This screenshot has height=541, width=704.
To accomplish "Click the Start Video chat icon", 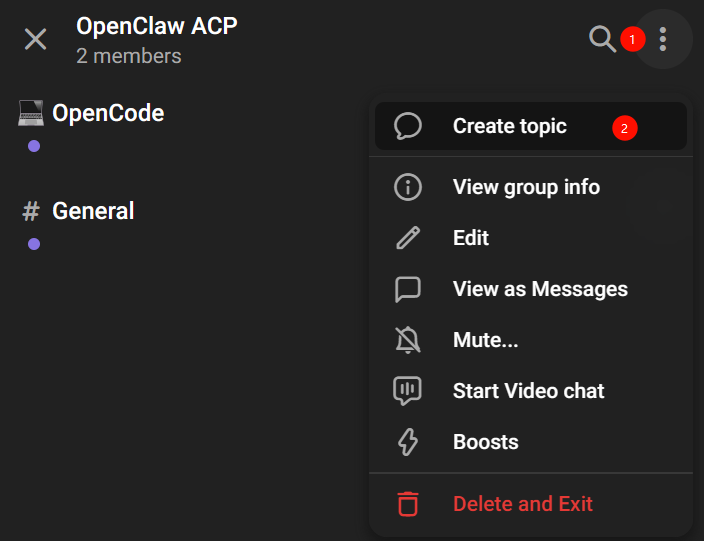I will pos(408,391).
